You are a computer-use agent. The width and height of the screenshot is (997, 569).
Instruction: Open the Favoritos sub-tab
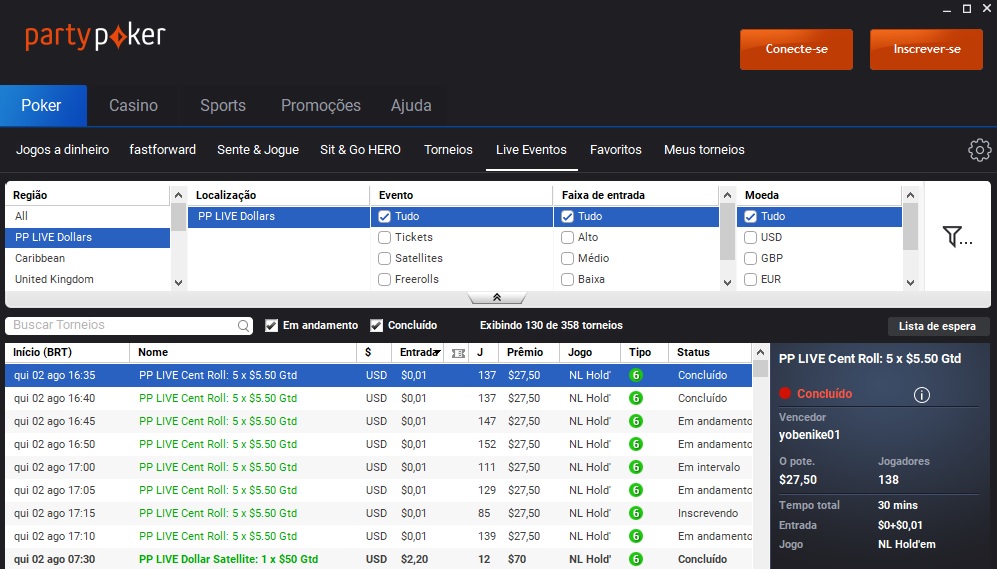point(615,150)
